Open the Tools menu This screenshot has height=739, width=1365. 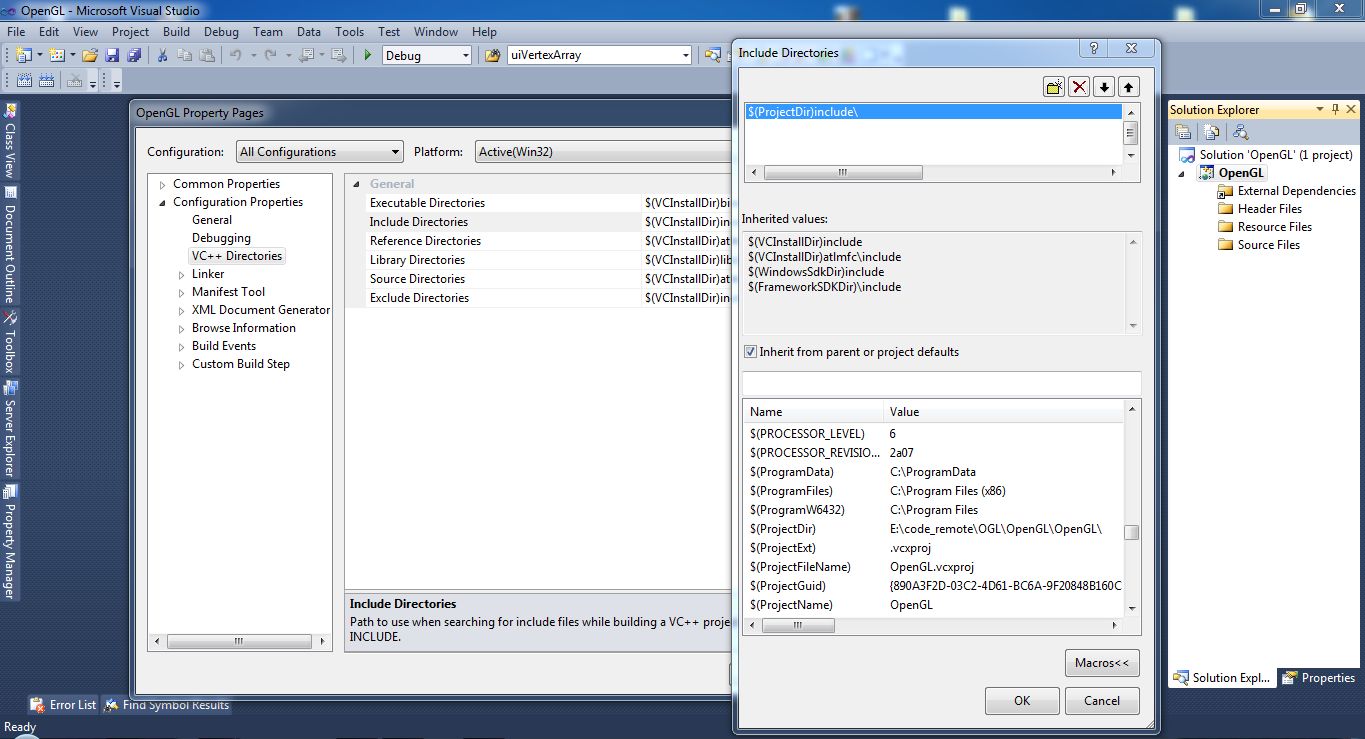(350, 32)
